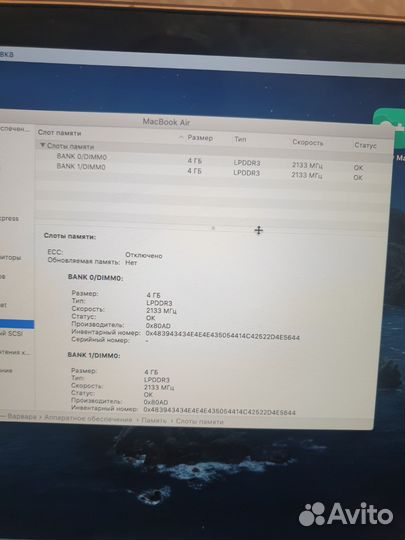The height and width of the screenshot is (540, 405).
Task: Click the 4 ГБ cell in BANK 0/DIMM0 row
Action: pyautogui.click(x=195, y=161)
